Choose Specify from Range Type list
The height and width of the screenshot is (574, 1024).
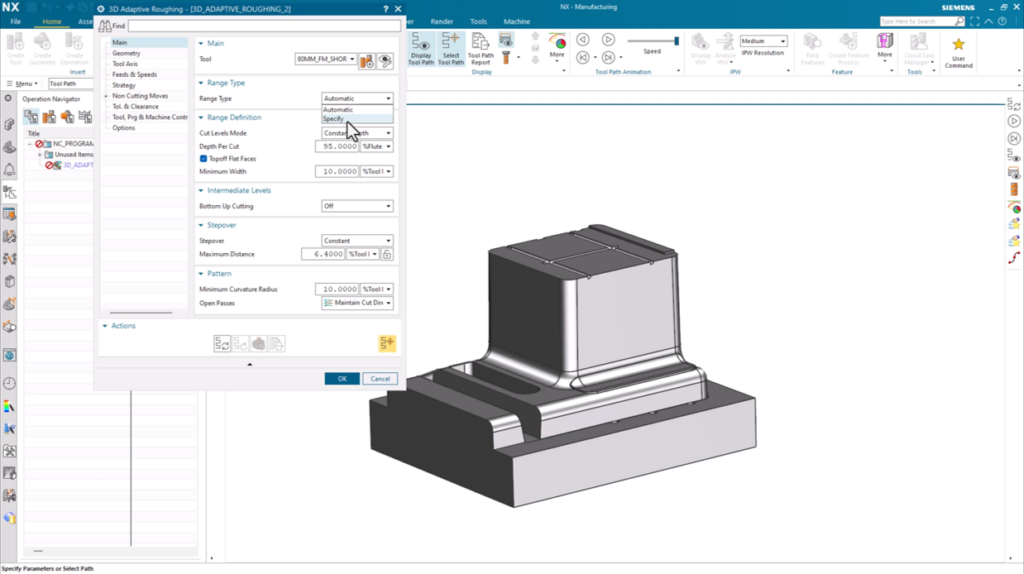(333, 119)
